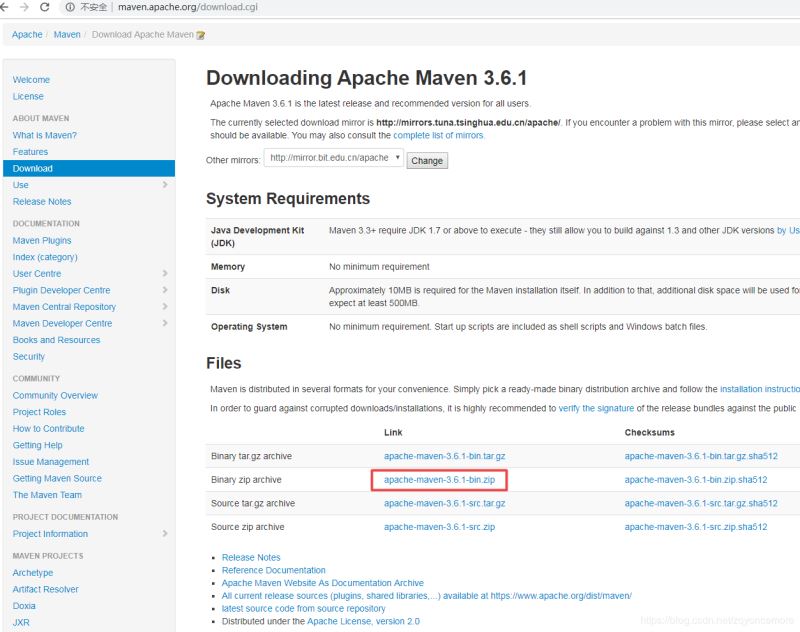Click the Reference Documentation link
Screen dimensions: 800x632
point(273,570)
